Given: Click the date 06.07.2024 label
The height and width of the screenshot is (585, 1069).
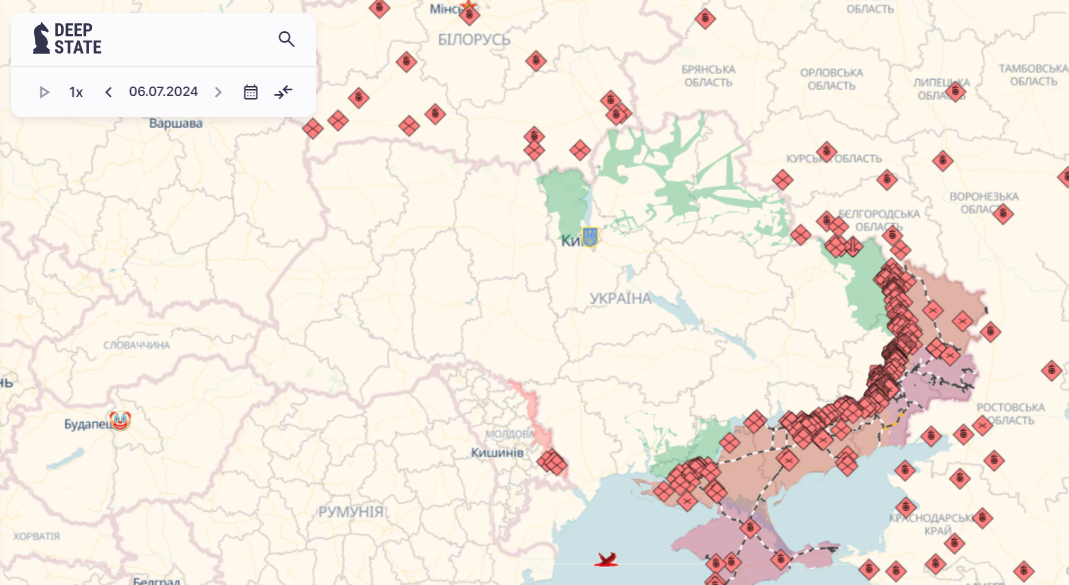Looking at the screenshot, I should pos(163,92).
